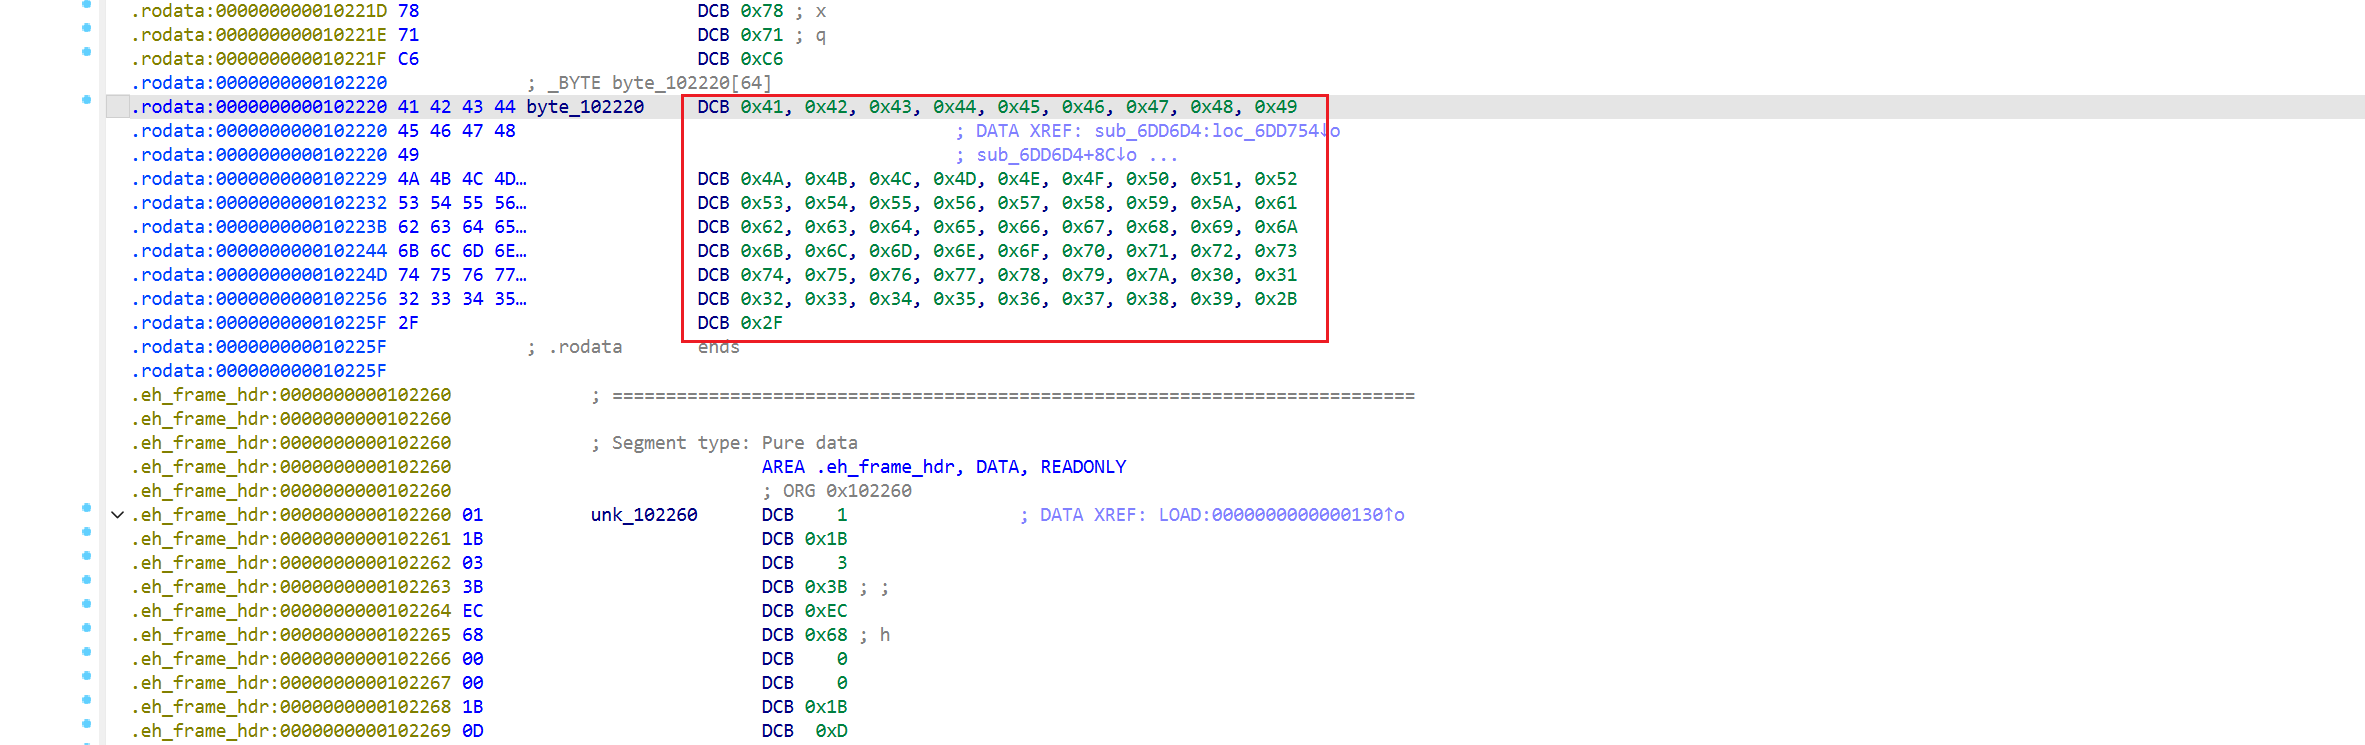Click address .eh_frame_hdr:0000000000102263
This screenshot has height=745, width=2365.
[291, 587]
